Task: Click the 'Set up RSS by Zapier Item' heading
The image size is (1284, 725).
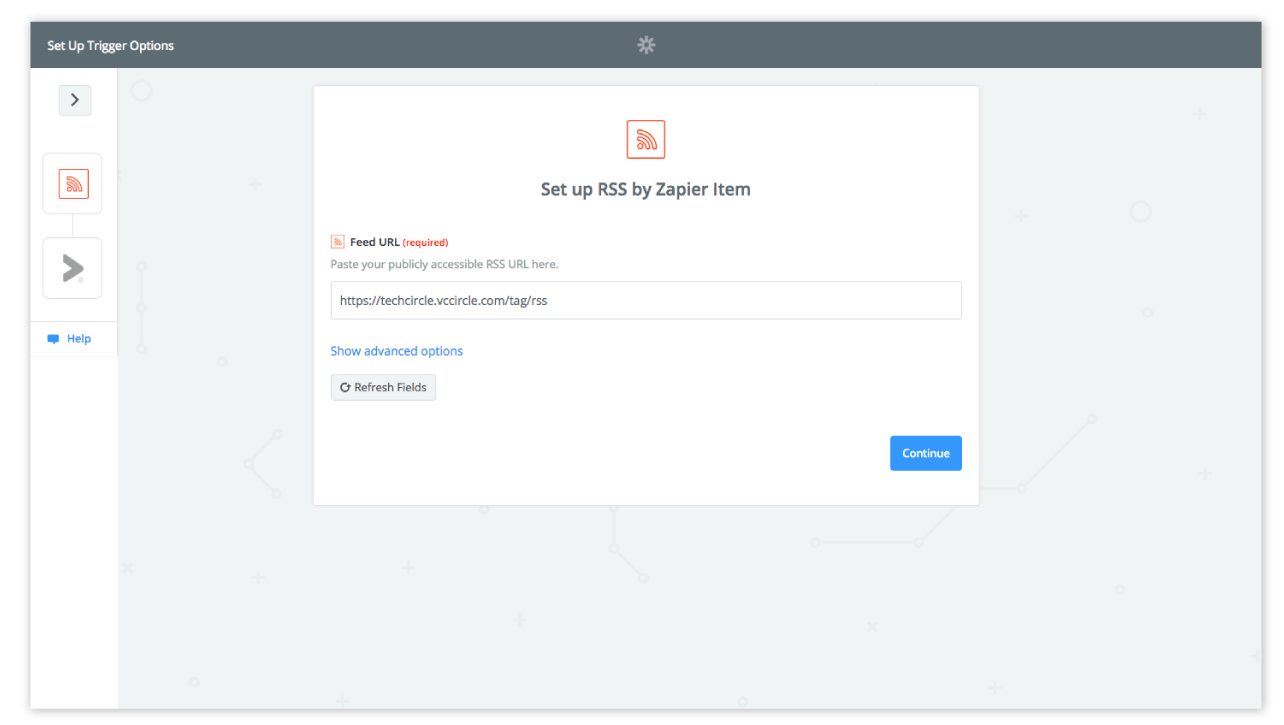Action: point(646,189)
